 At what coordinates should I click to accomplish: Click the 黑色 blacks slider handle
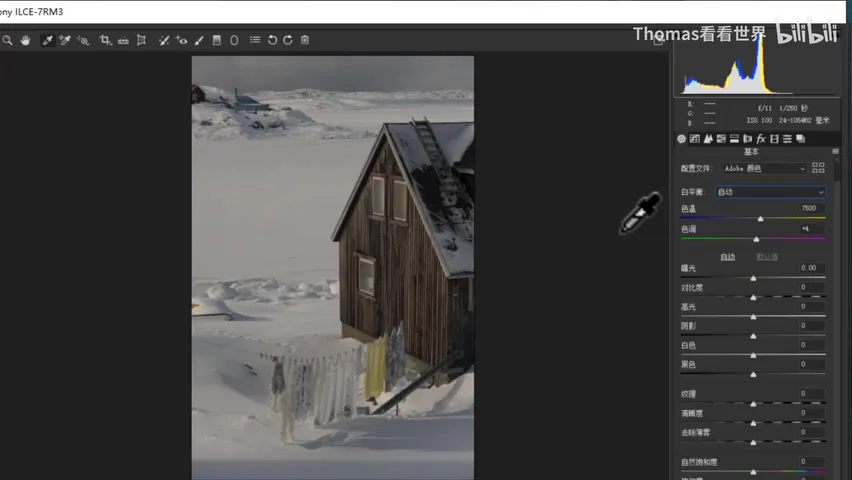(753, 375)
